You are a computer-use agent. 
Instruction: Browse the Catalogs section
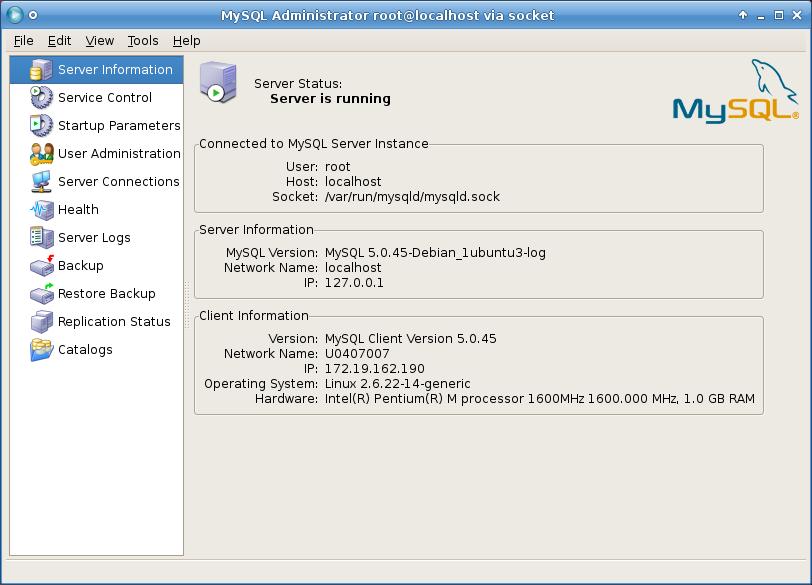(96, 349)
